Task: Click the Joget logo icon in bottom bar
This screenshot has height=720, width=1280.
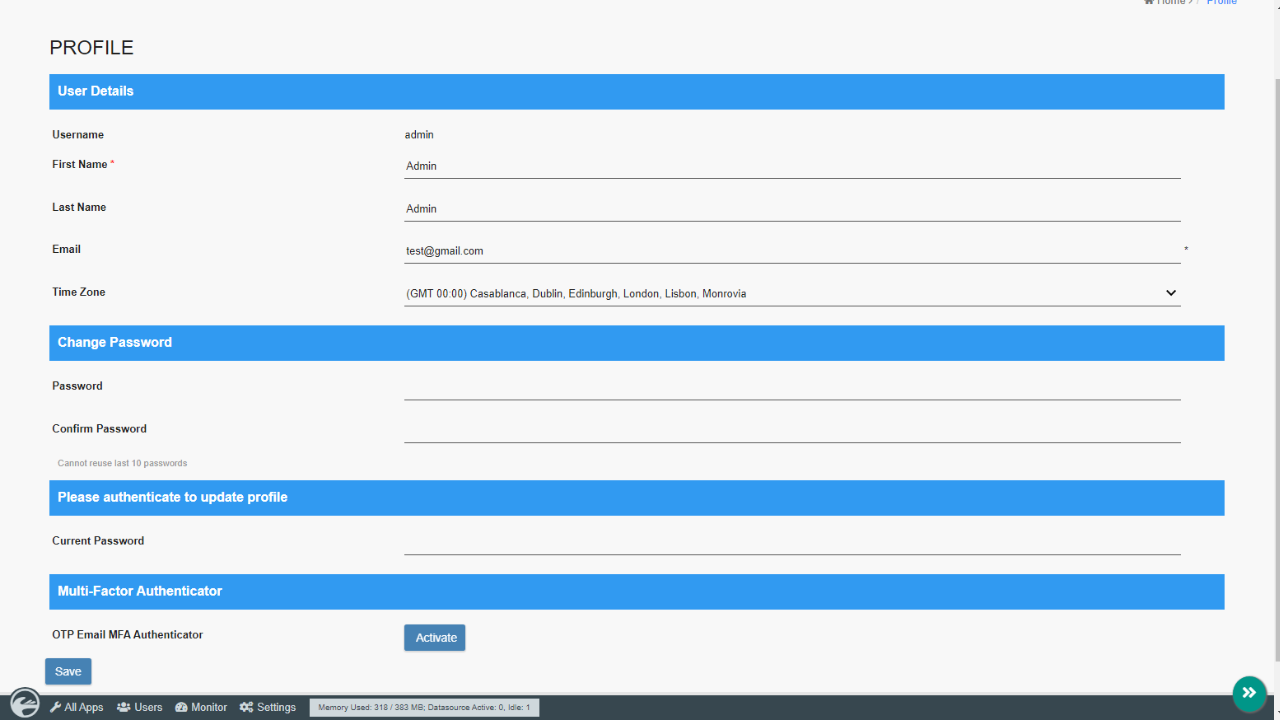Action: 25,703
